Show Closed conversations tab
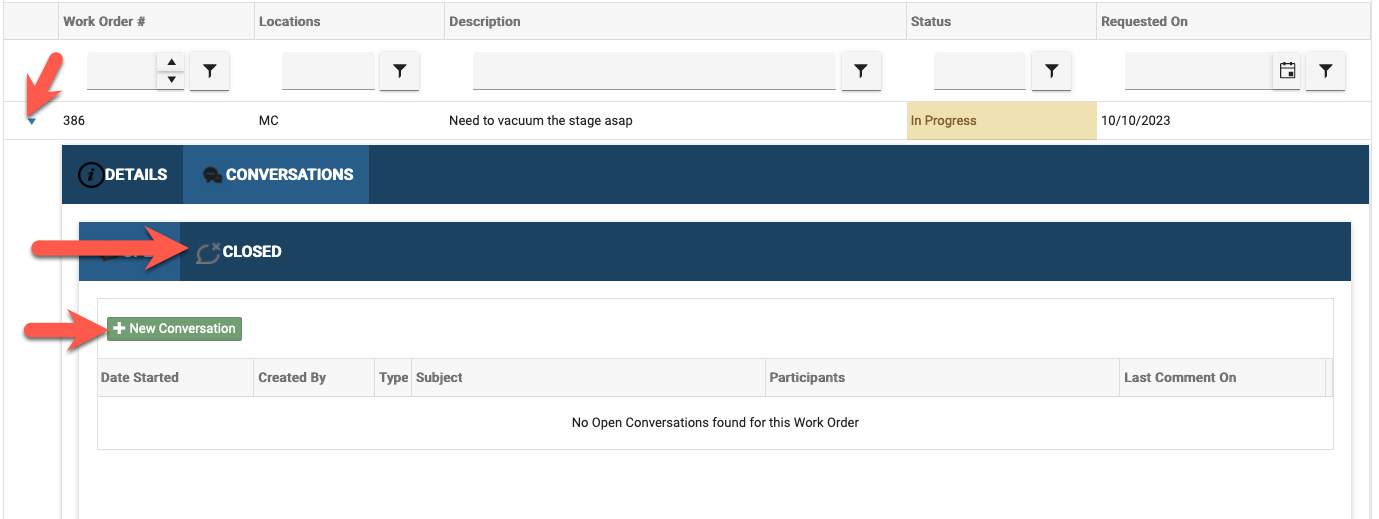1379x519 pixels. (240, 252)
